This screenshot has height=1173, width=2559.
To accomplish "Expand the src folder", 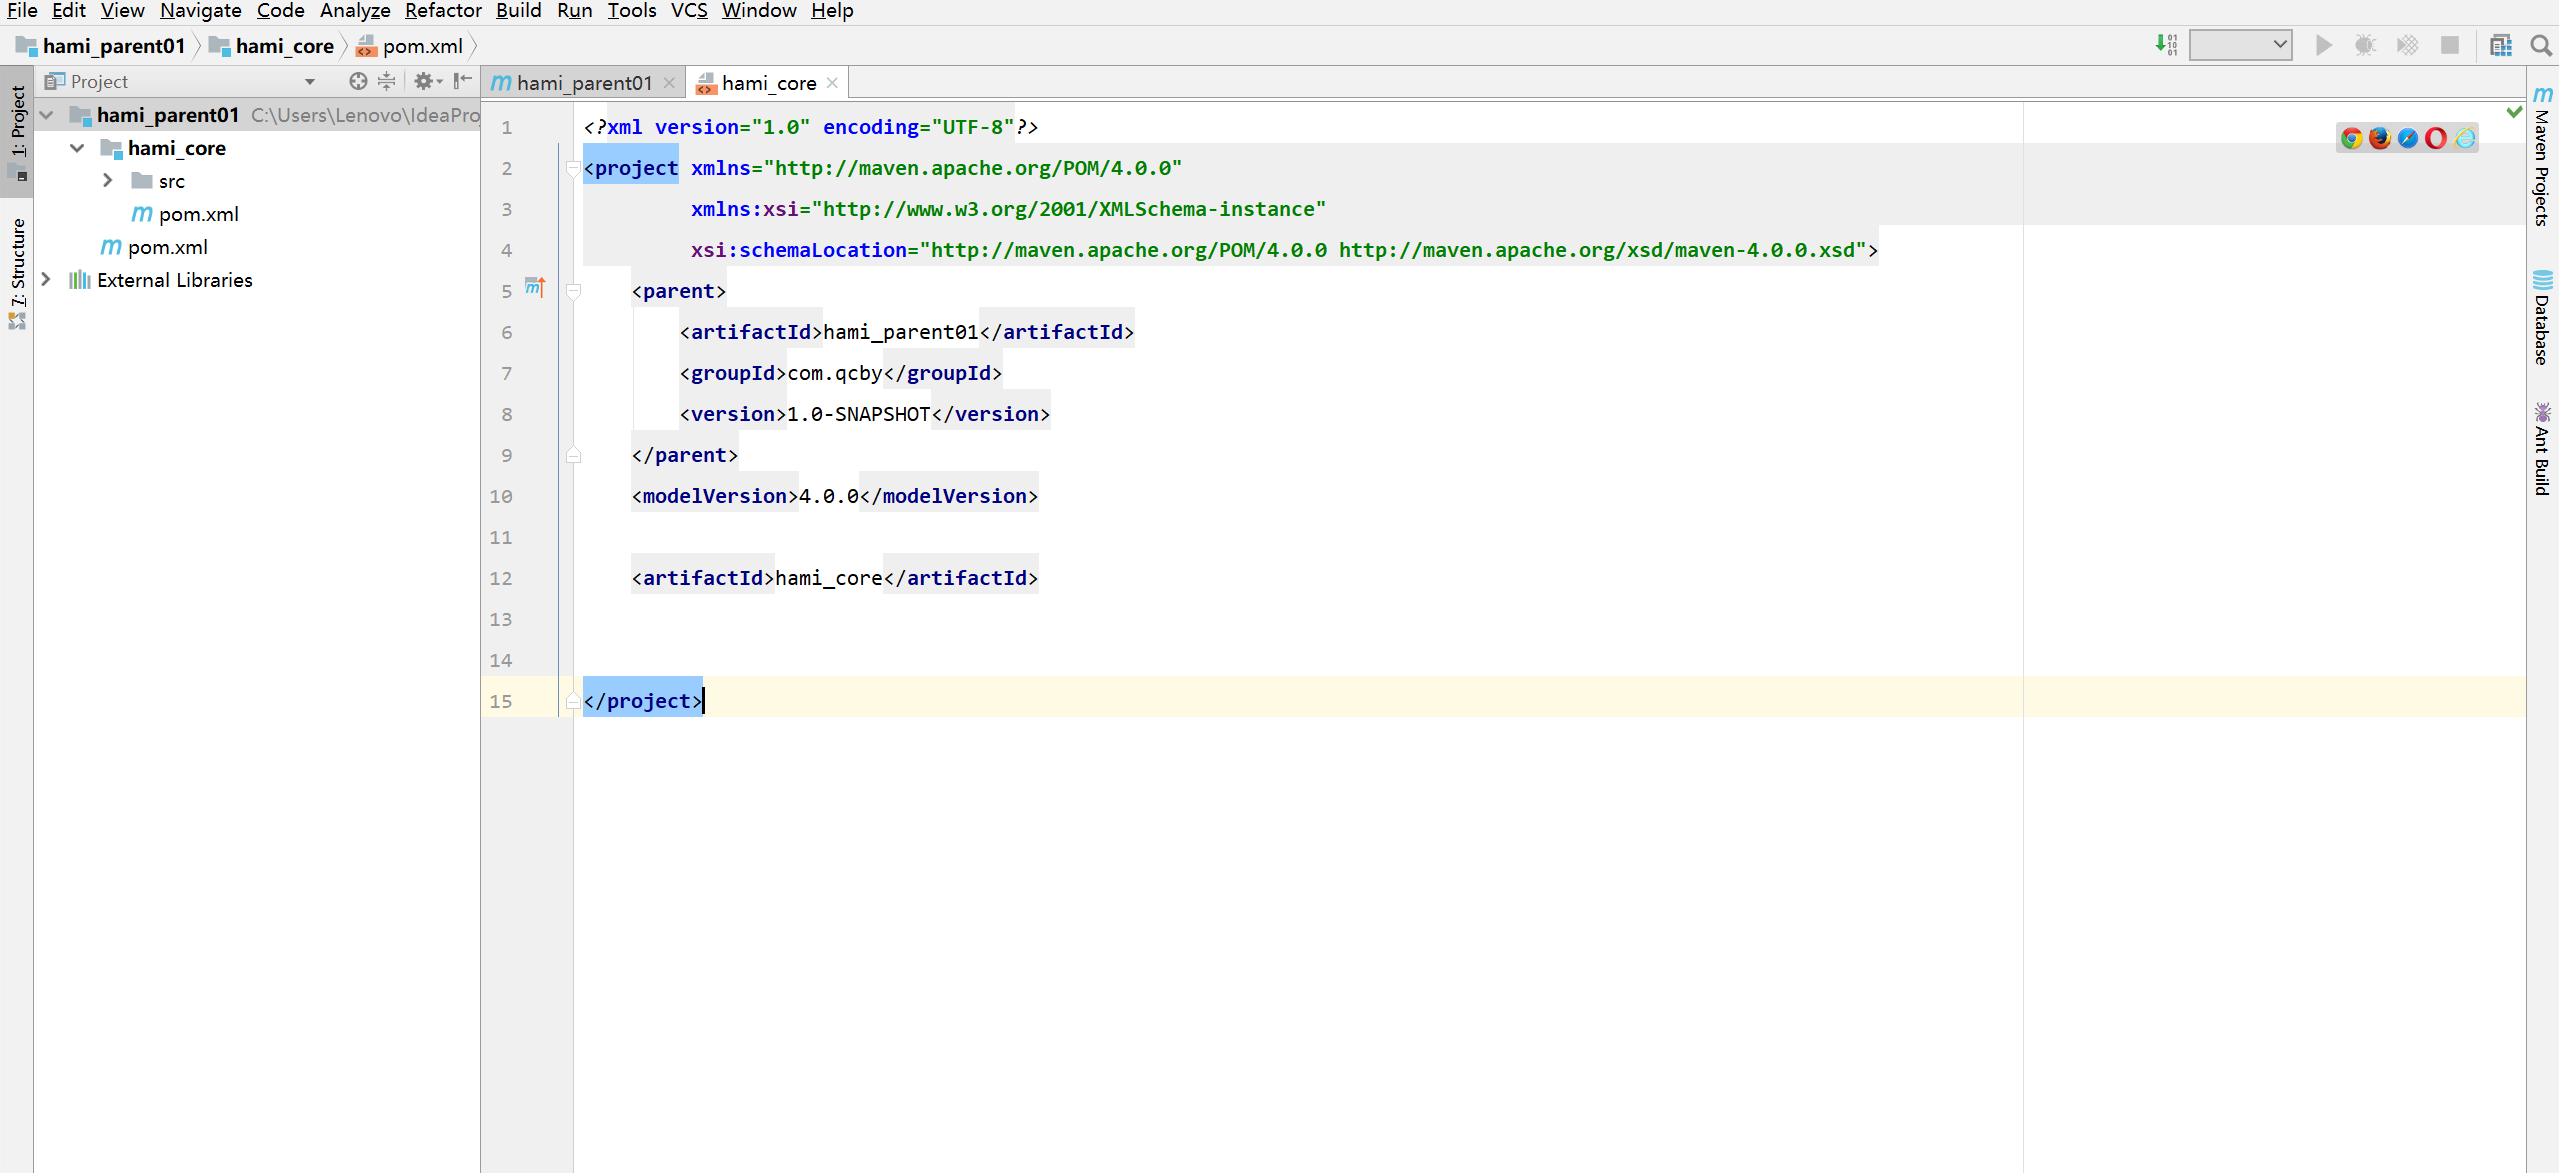I will pyautogui.click(x=108, y=181).
